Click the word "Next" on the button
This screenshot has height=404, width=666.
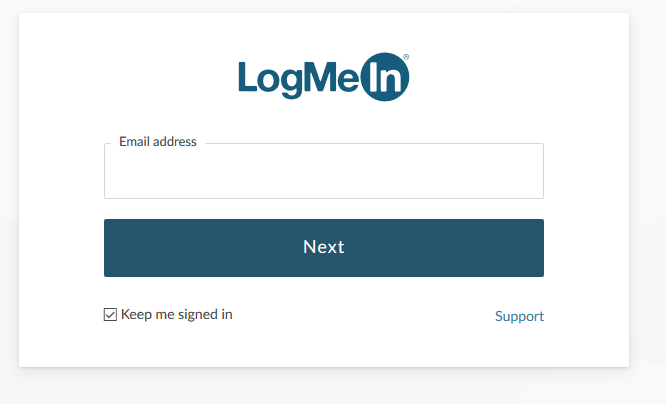pyautogui.click(x=324, y=247)
